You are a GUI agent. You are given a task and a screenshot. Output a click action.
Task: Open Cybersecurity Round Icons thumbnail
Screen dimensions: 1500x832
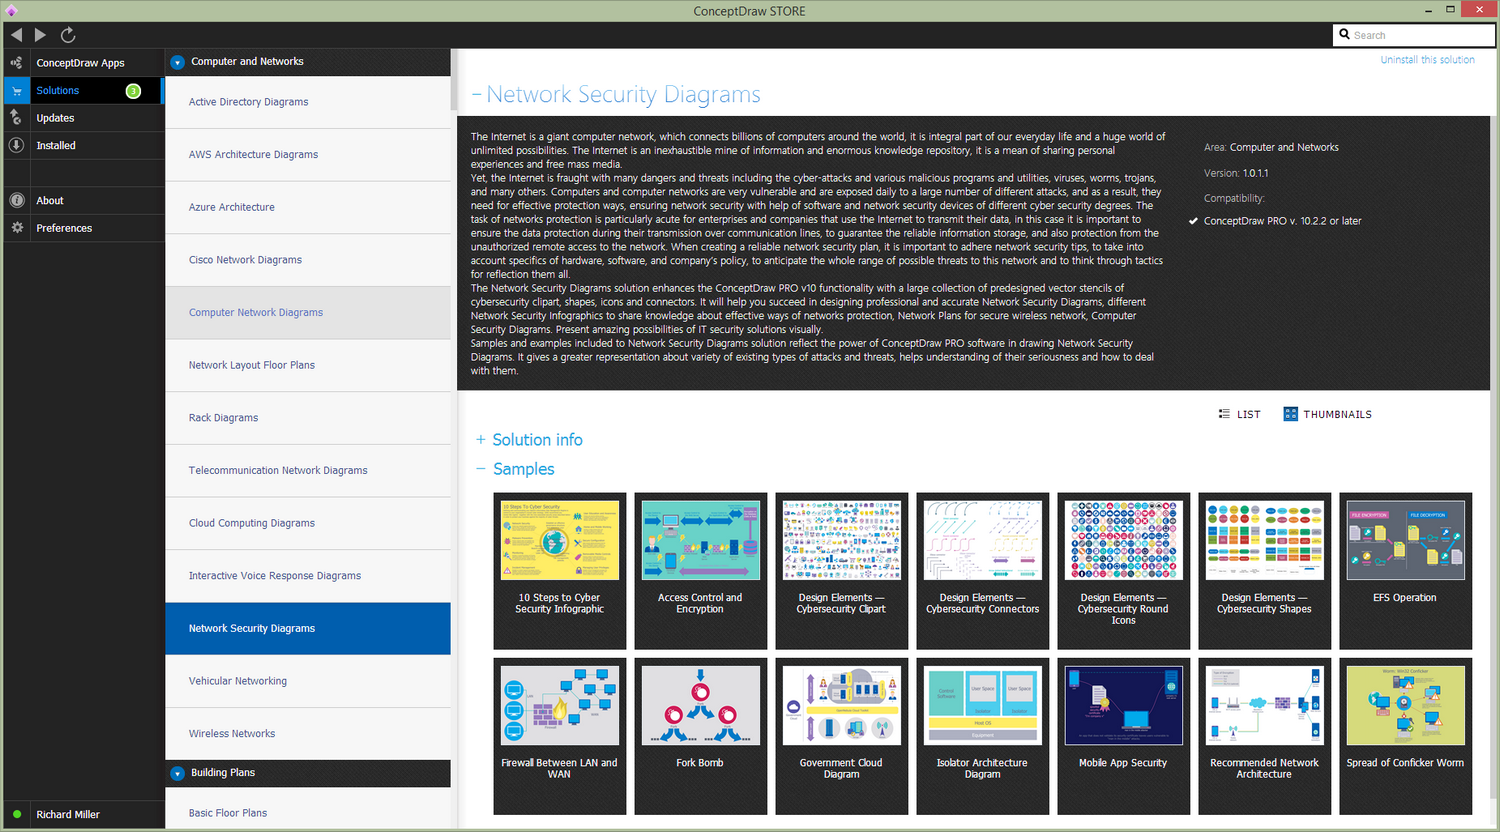pos(1124,570)
